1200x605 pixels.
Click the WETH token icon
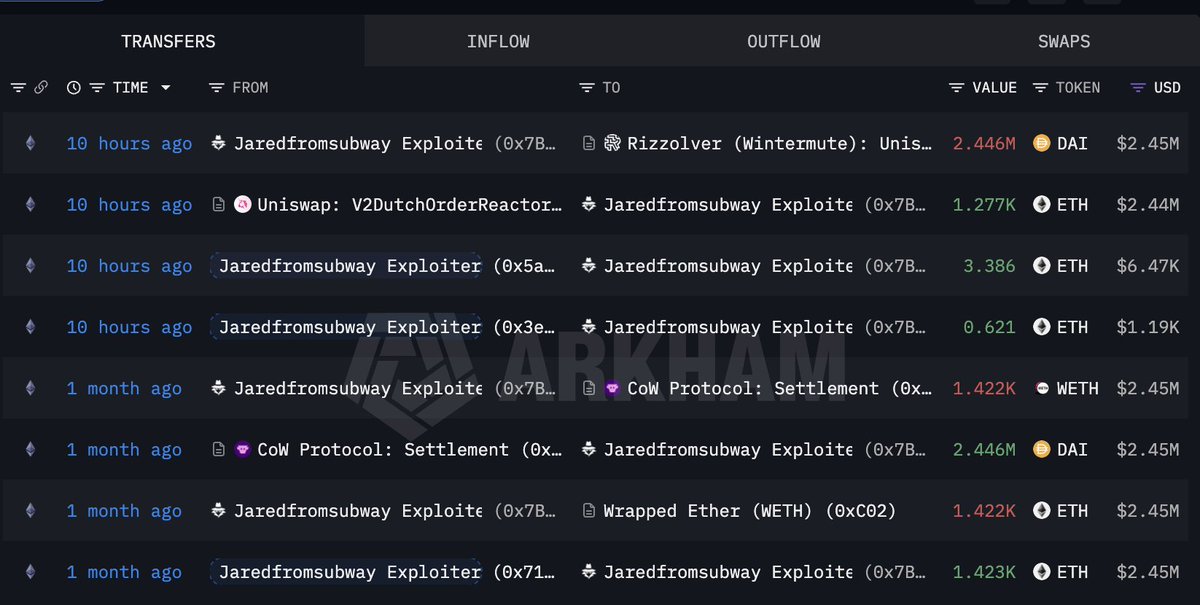click(x=1041, y=388)
